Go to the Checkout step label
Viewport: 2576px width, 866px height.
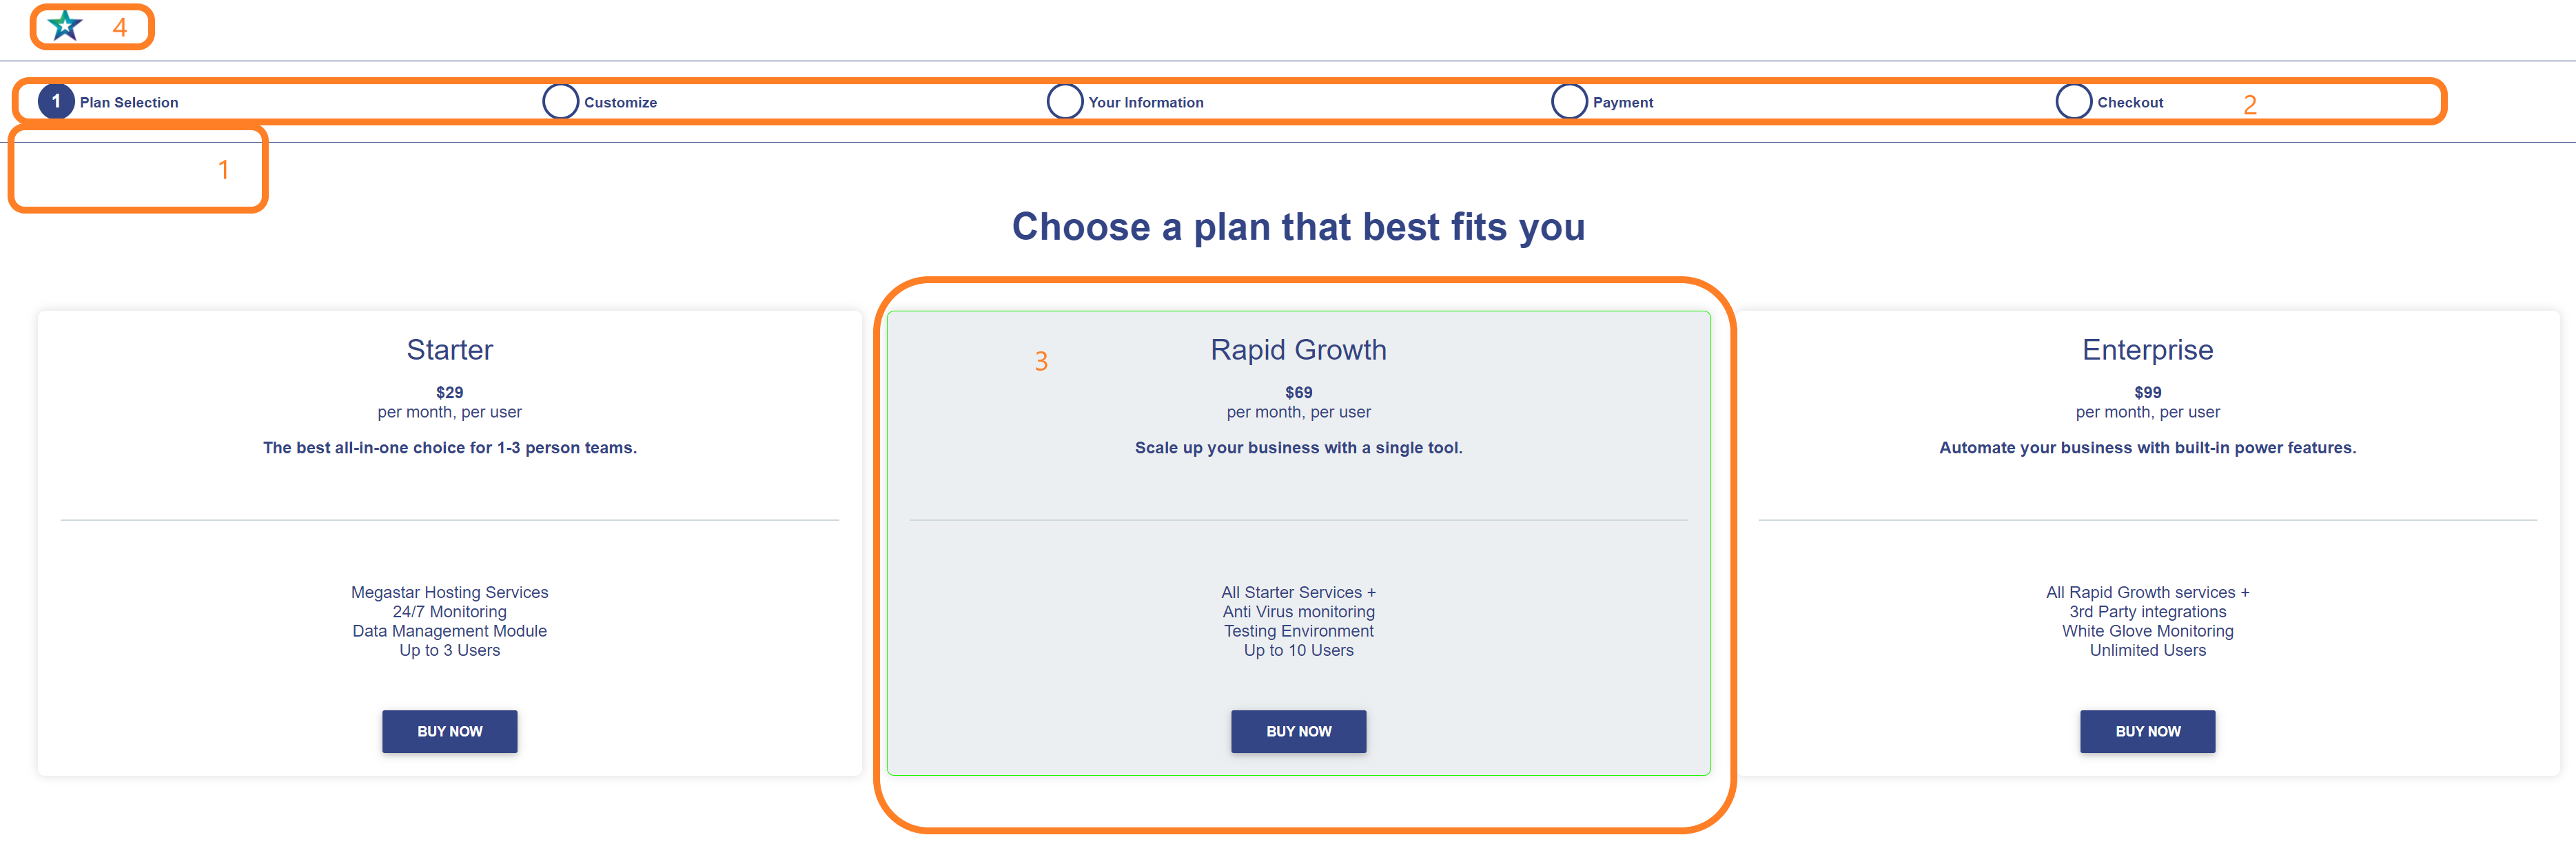coord(2130,103)
